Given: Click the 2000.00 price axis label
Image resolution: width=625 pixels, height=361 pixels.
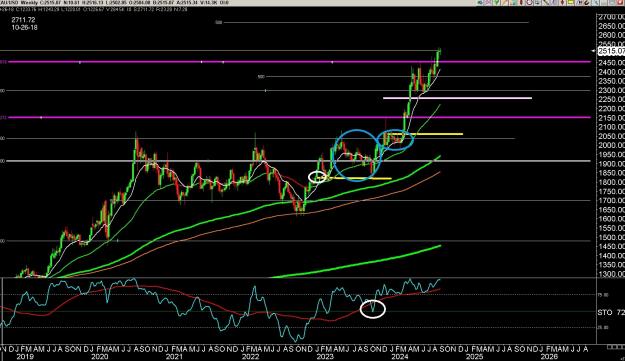Looking at the screenshot, I should click(x=611, y=145).
